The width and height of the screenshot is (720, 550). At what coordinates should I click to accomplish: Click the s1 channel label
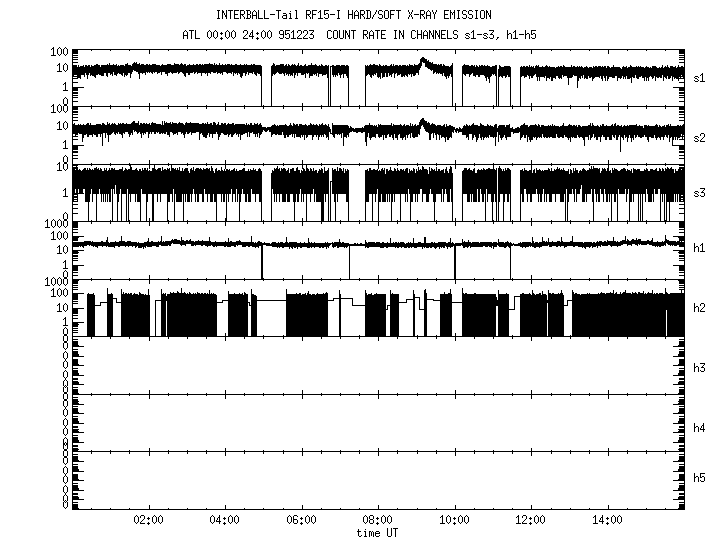(699, 77)
